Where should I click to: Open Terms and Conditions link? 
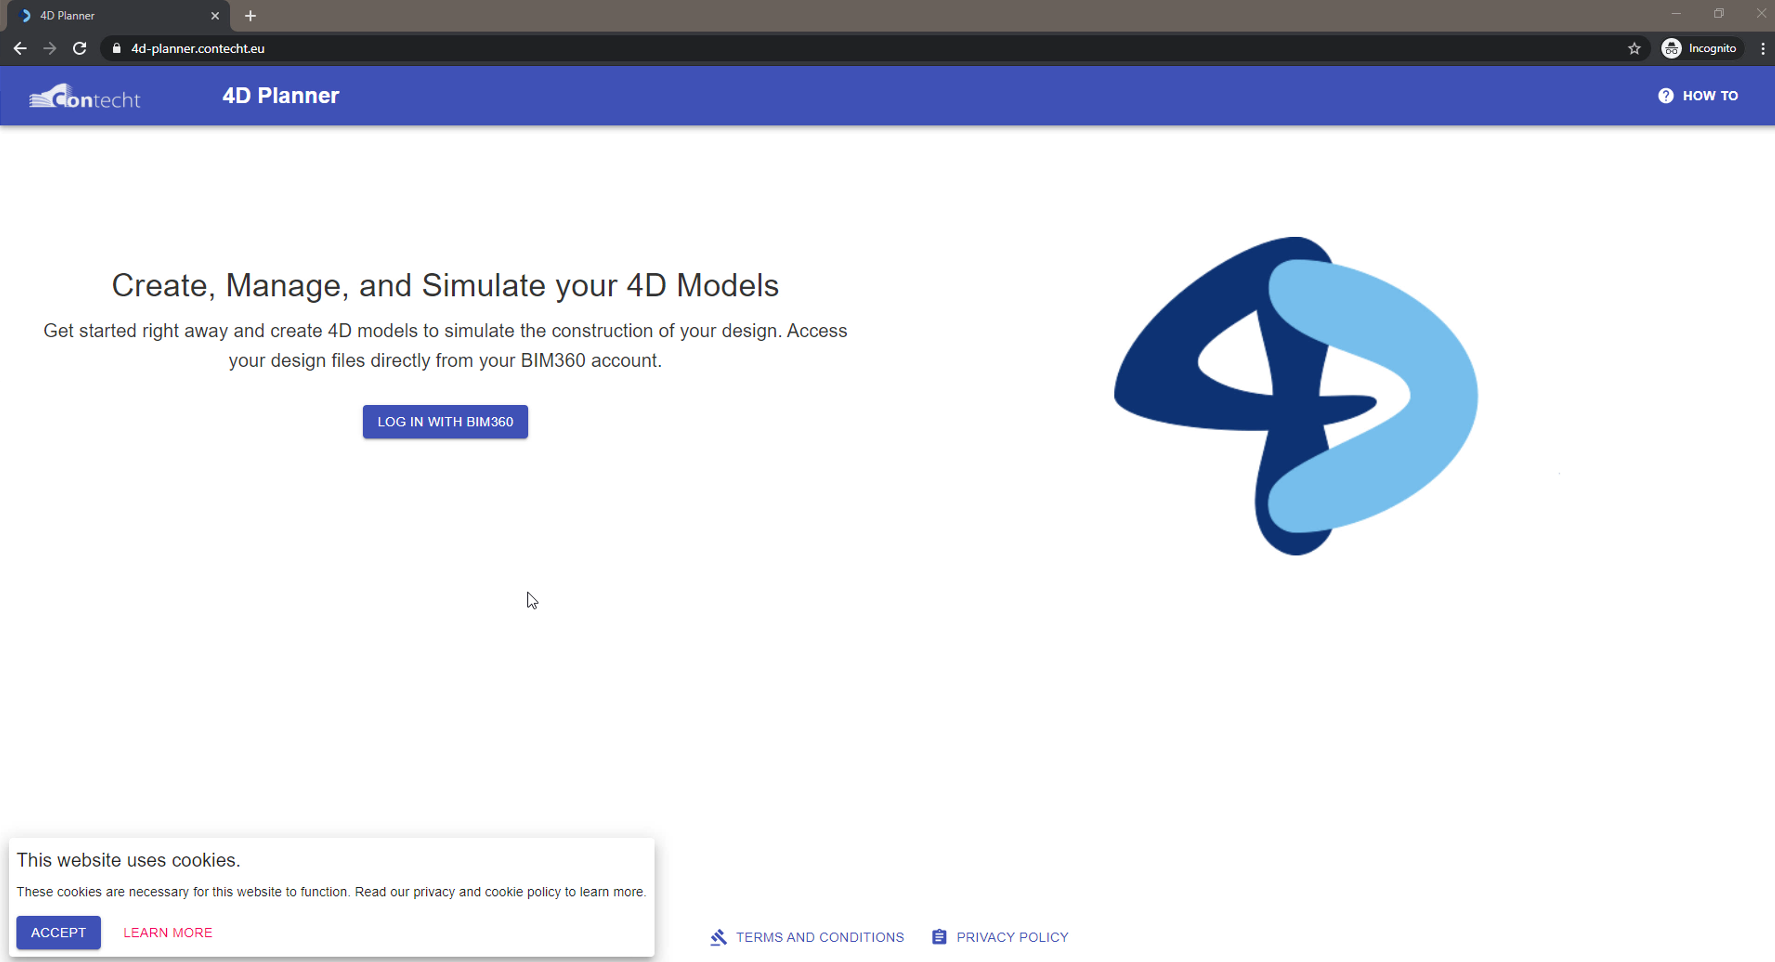click(x=807, y=937)
